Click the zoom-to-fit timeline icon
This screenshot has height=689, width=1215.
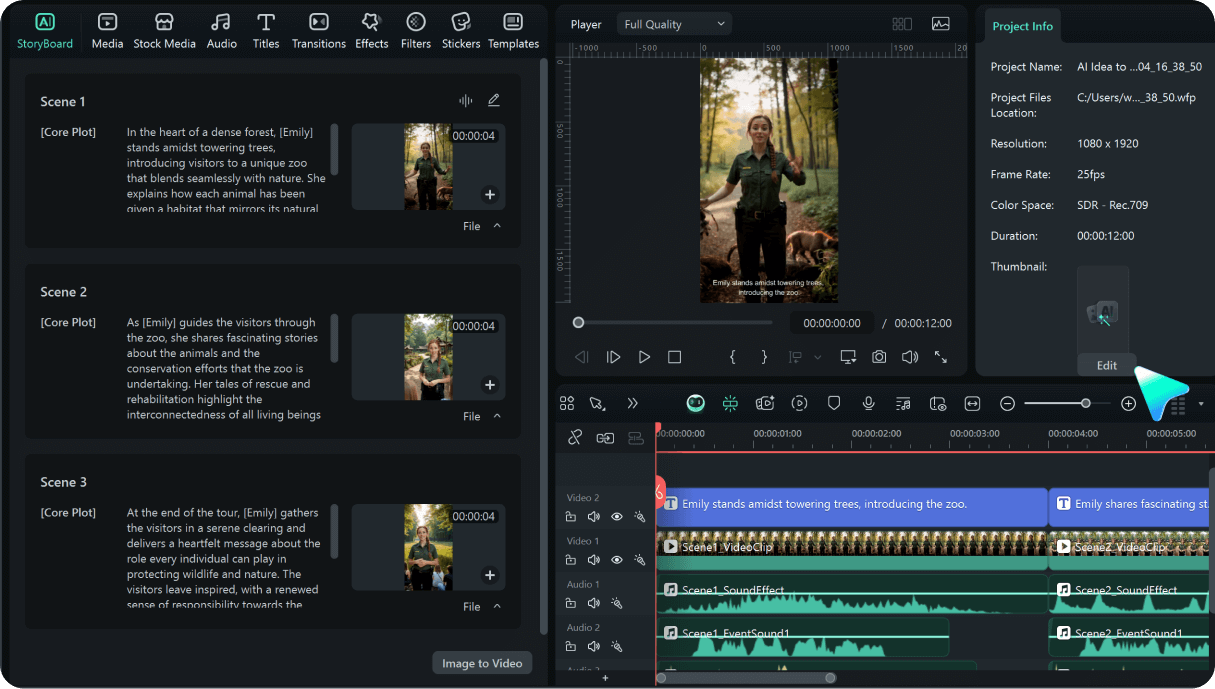[x=972, y=403]
